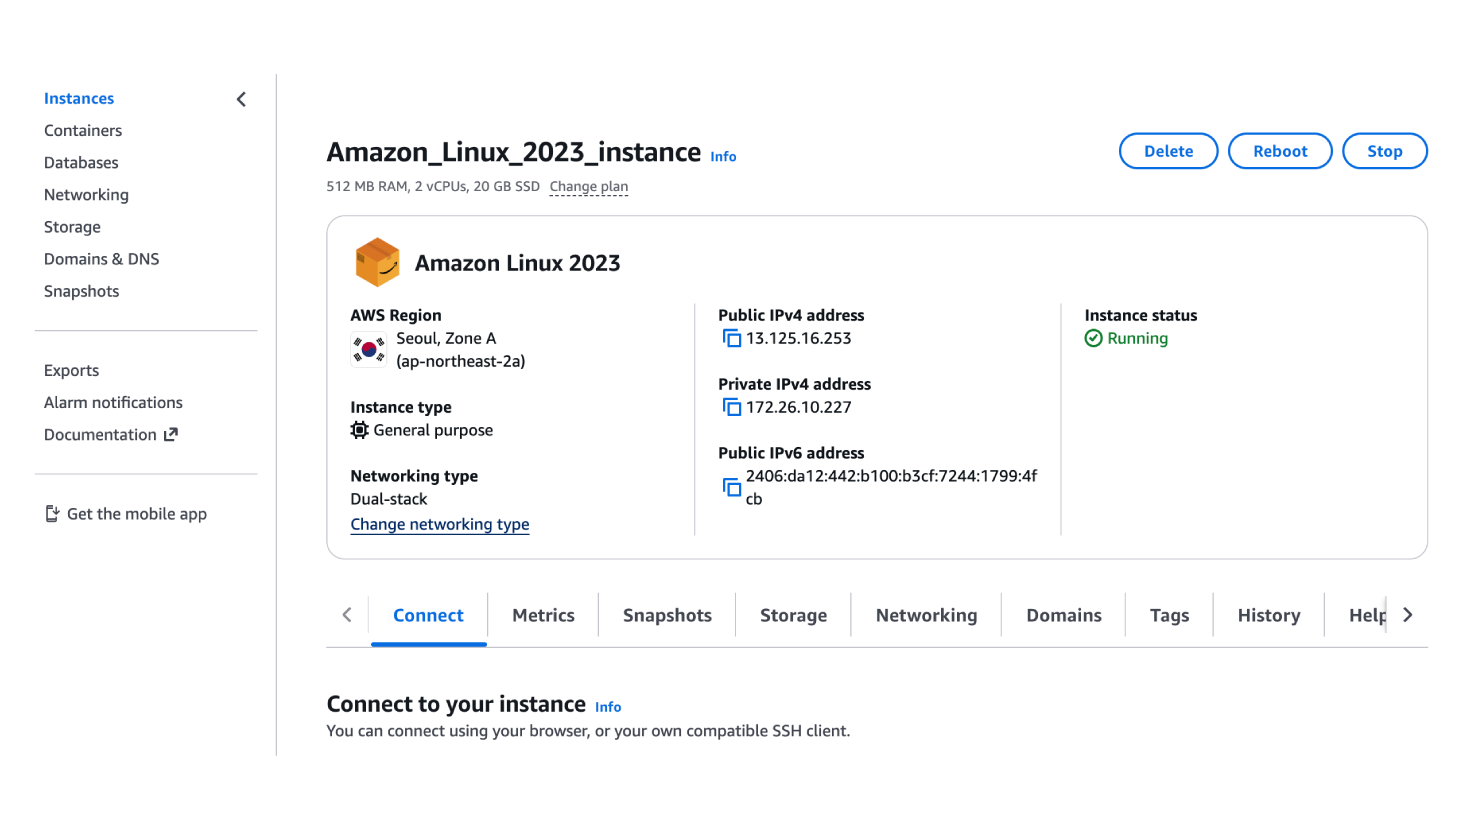Collapse the left navigation sidebar

pyautogui.click(x=241, y=99)
